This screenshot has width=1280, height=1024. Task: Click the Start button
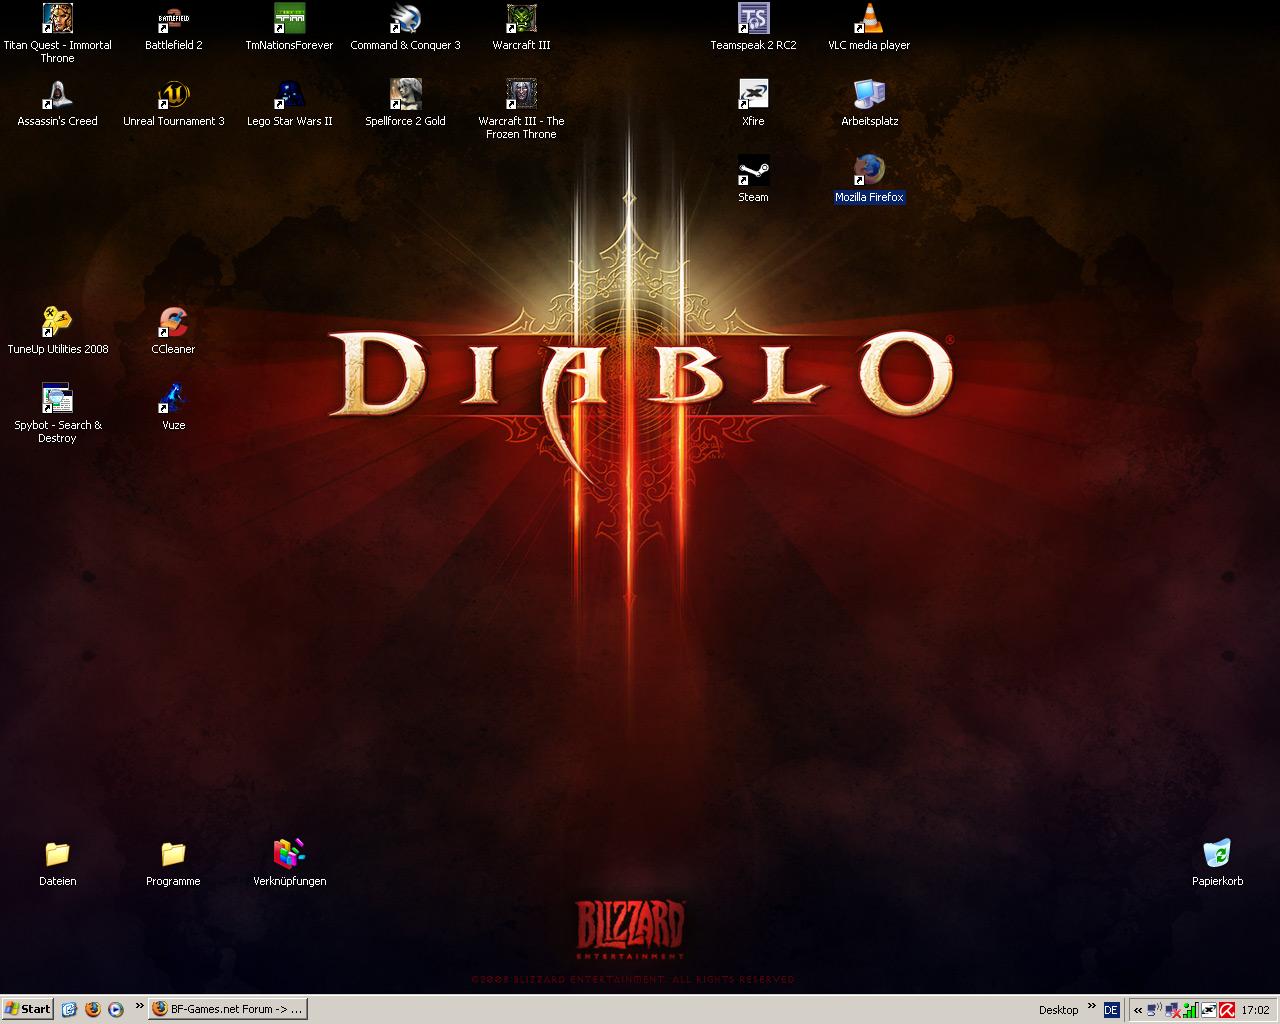27,1009
